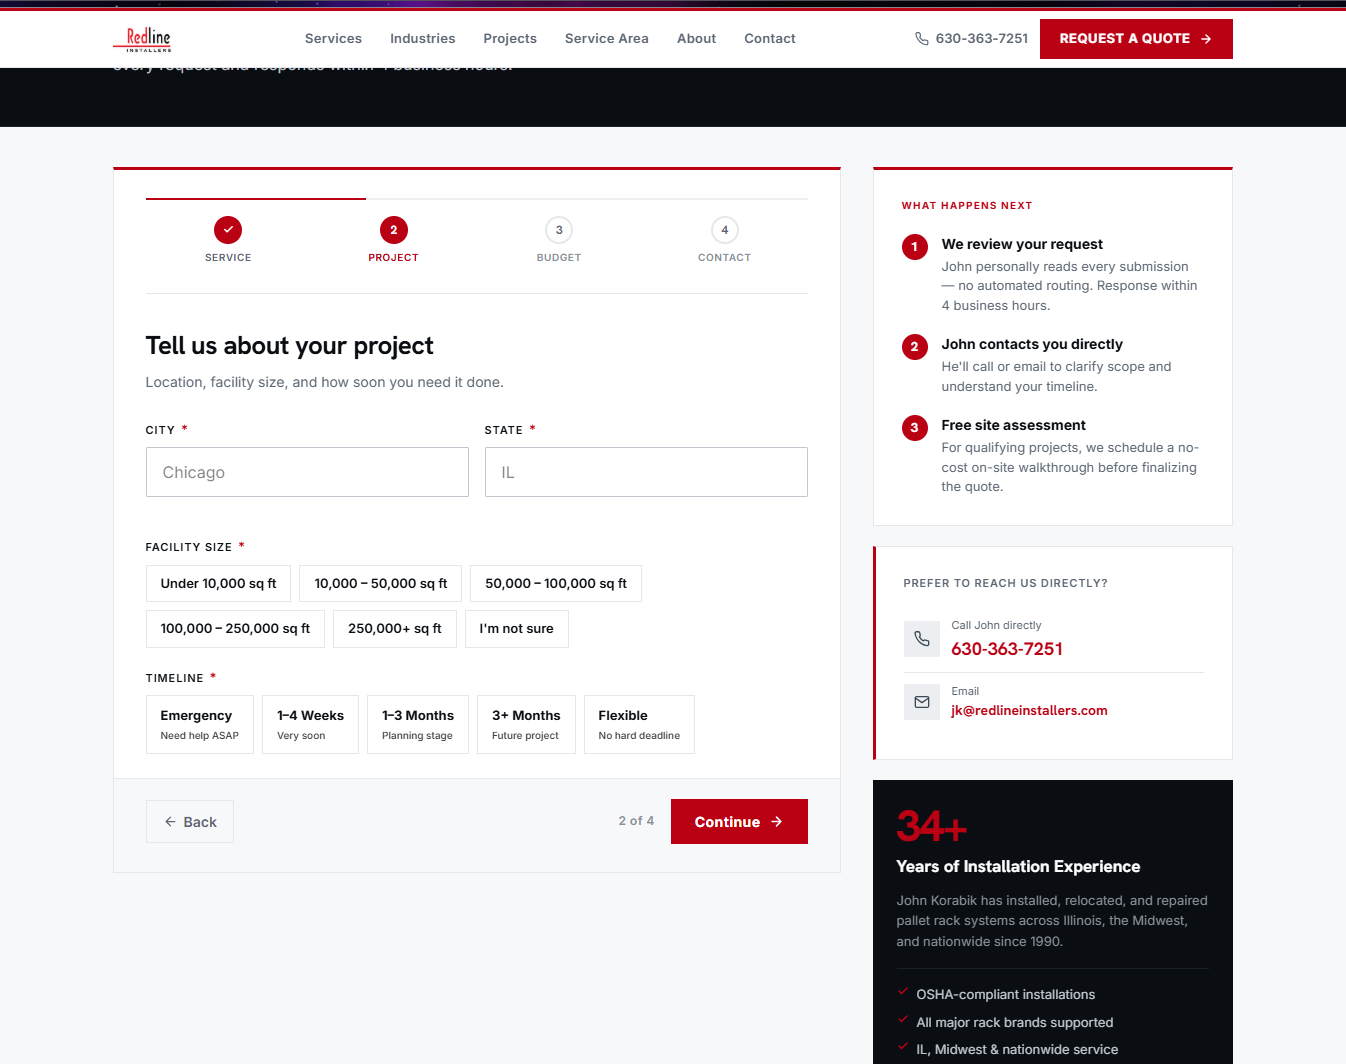Click the BUDGET step label
Image resolution: width=1346 pixels, height=1064 pixels.
click(x=559, y=258)
